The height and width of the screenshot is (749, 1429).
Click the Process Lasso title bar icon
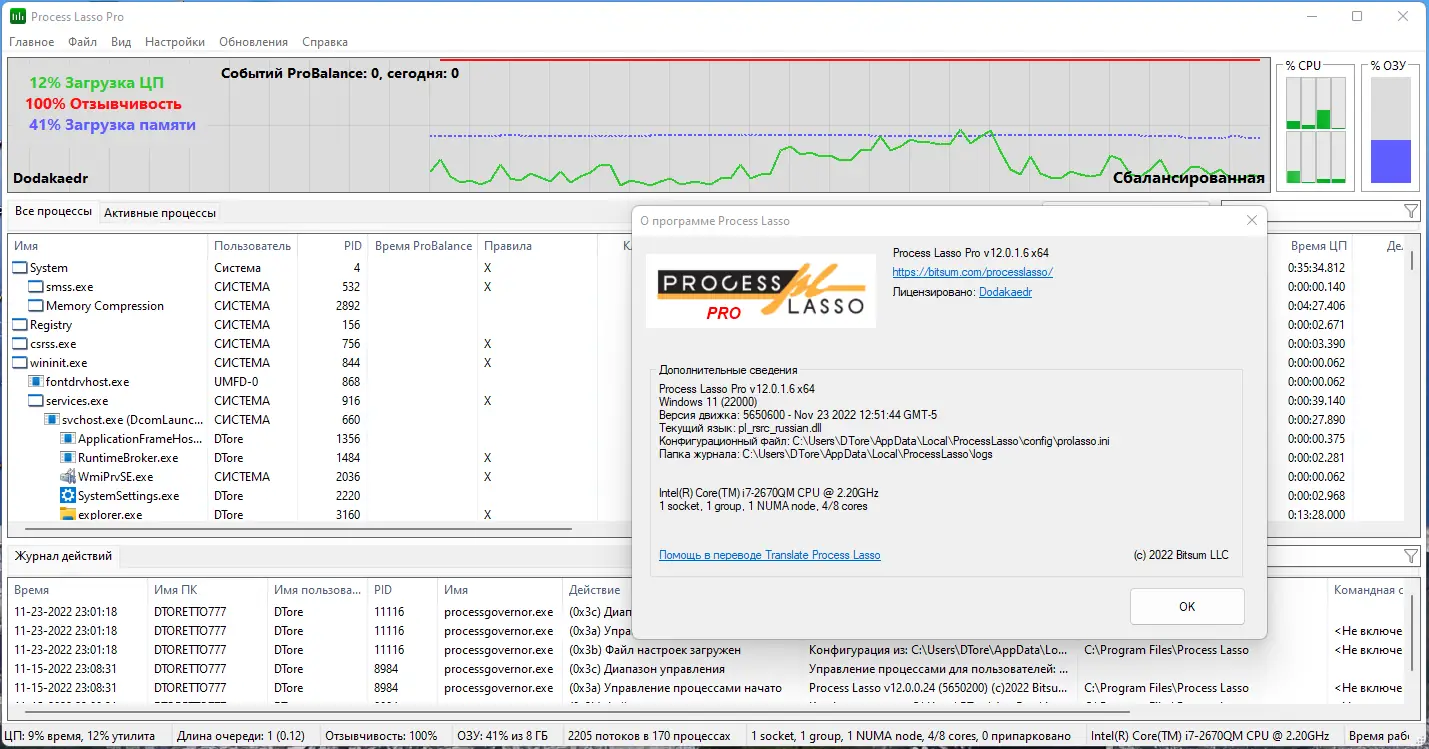coord(18,16)
